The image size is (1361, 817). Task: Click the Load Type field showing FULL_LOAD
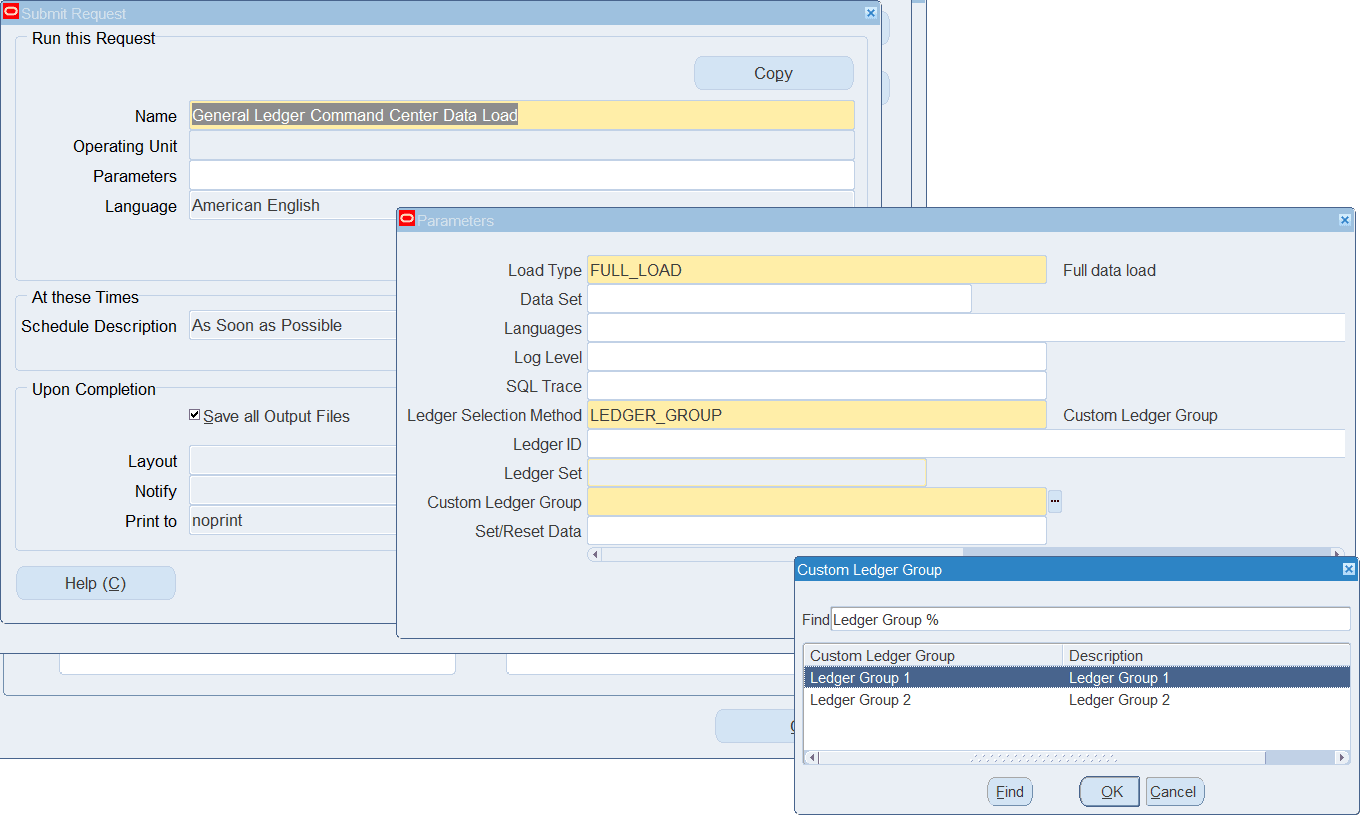pyautogui.click(x=817, y=270)
